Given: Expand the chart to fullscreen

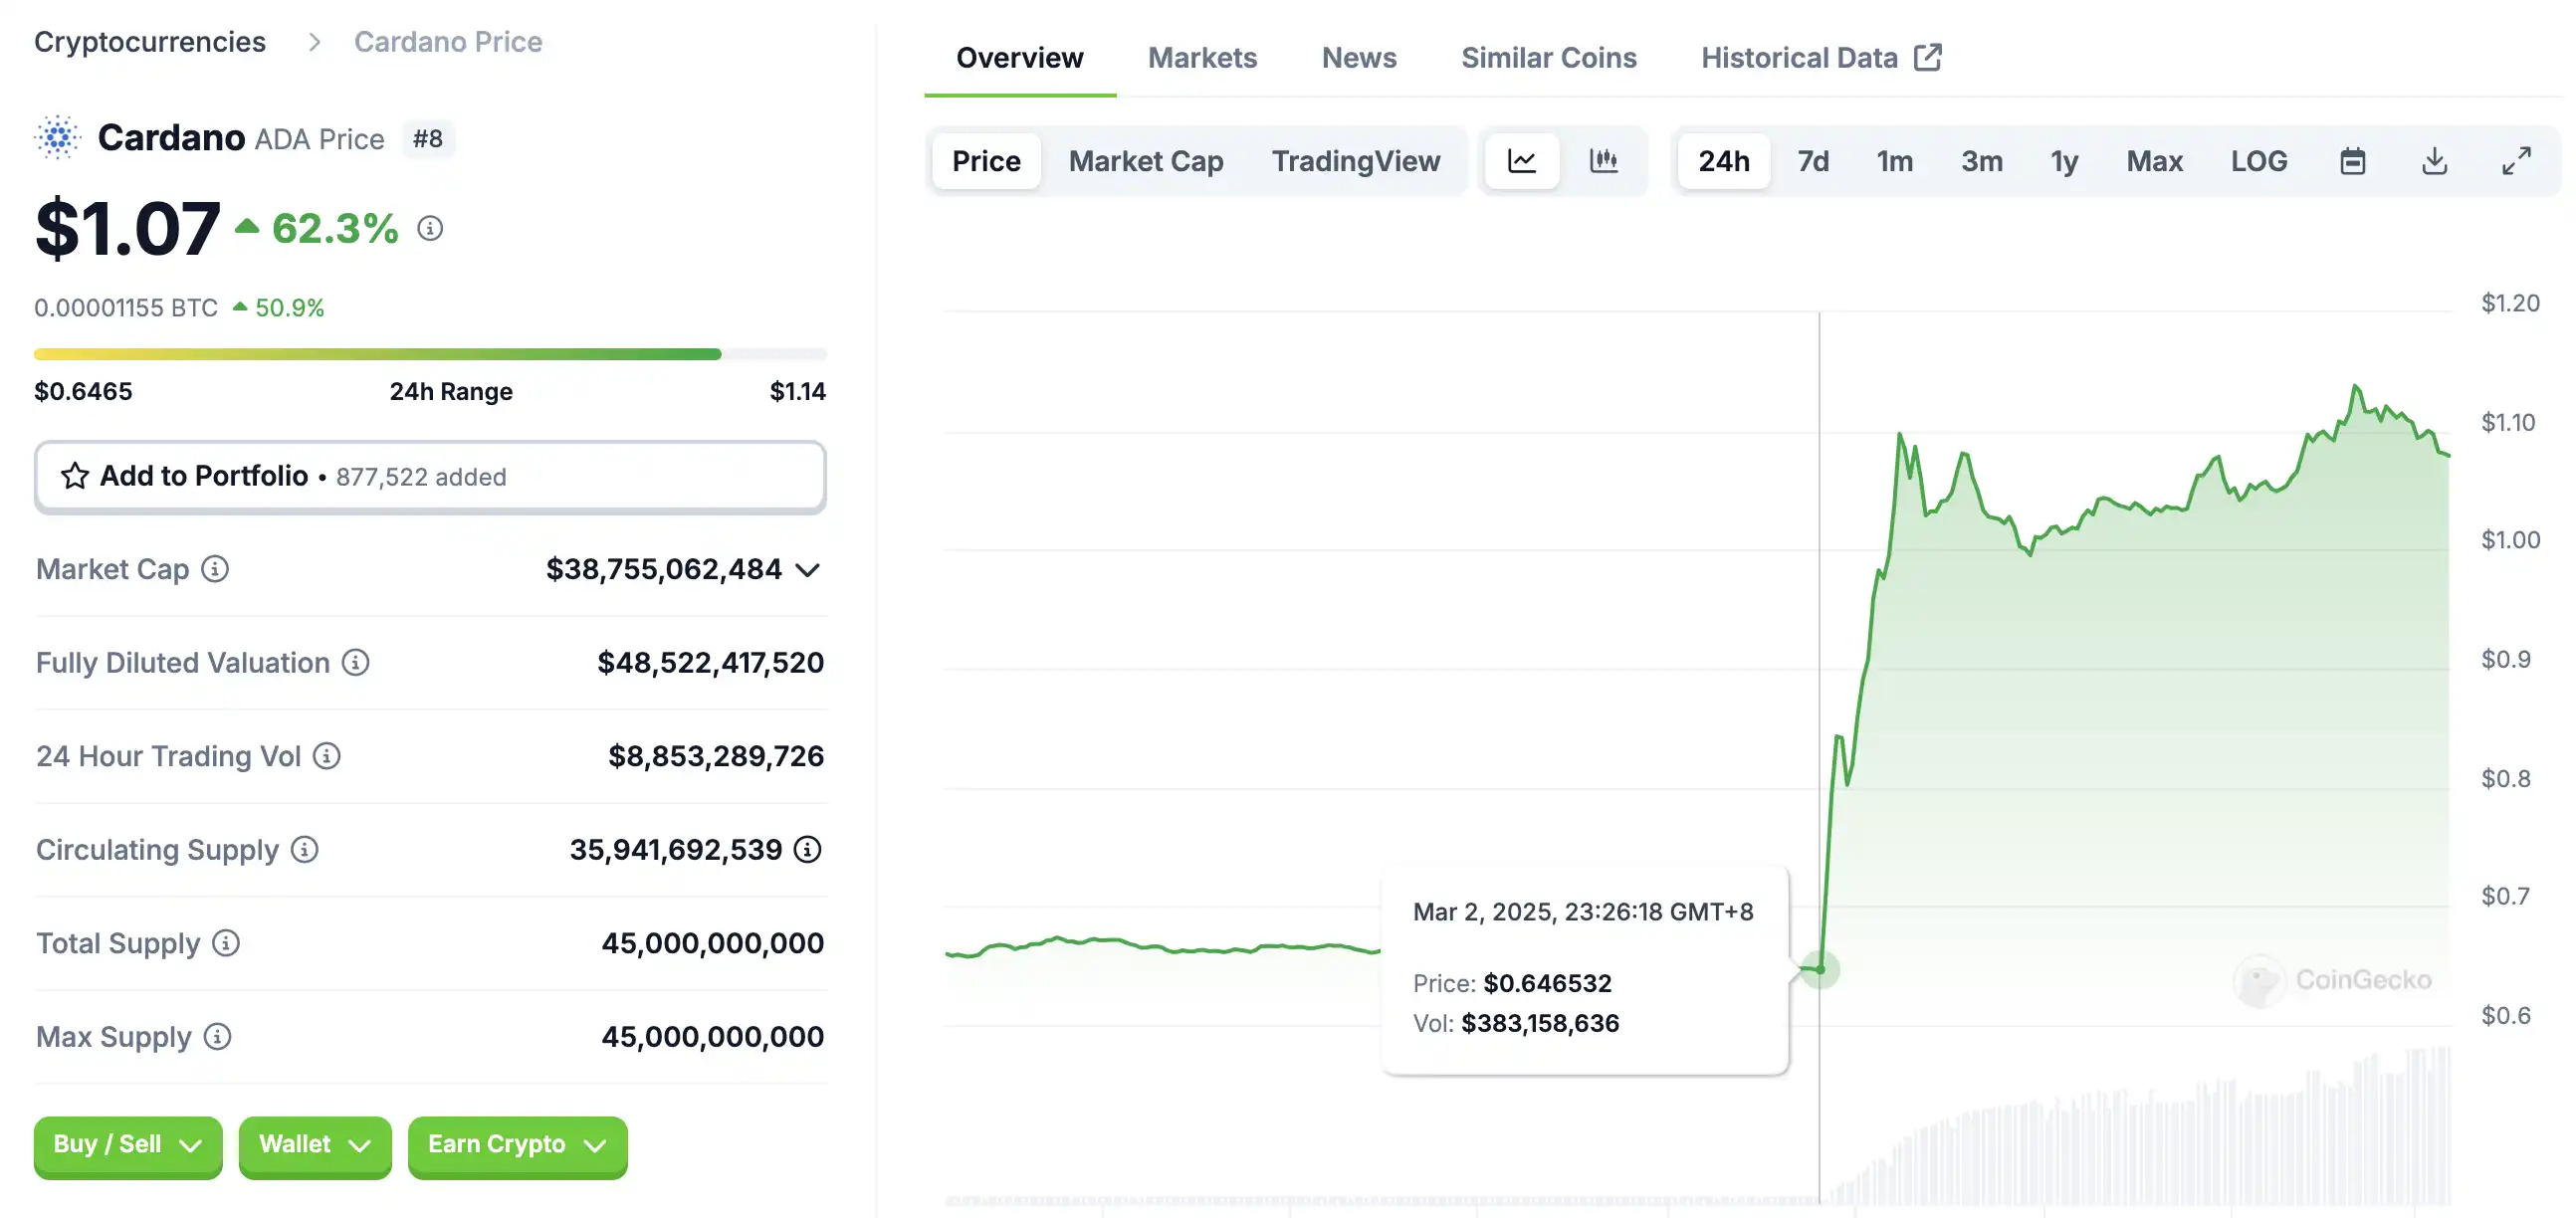Looking at the screenshot, I should click(2516, 161).
